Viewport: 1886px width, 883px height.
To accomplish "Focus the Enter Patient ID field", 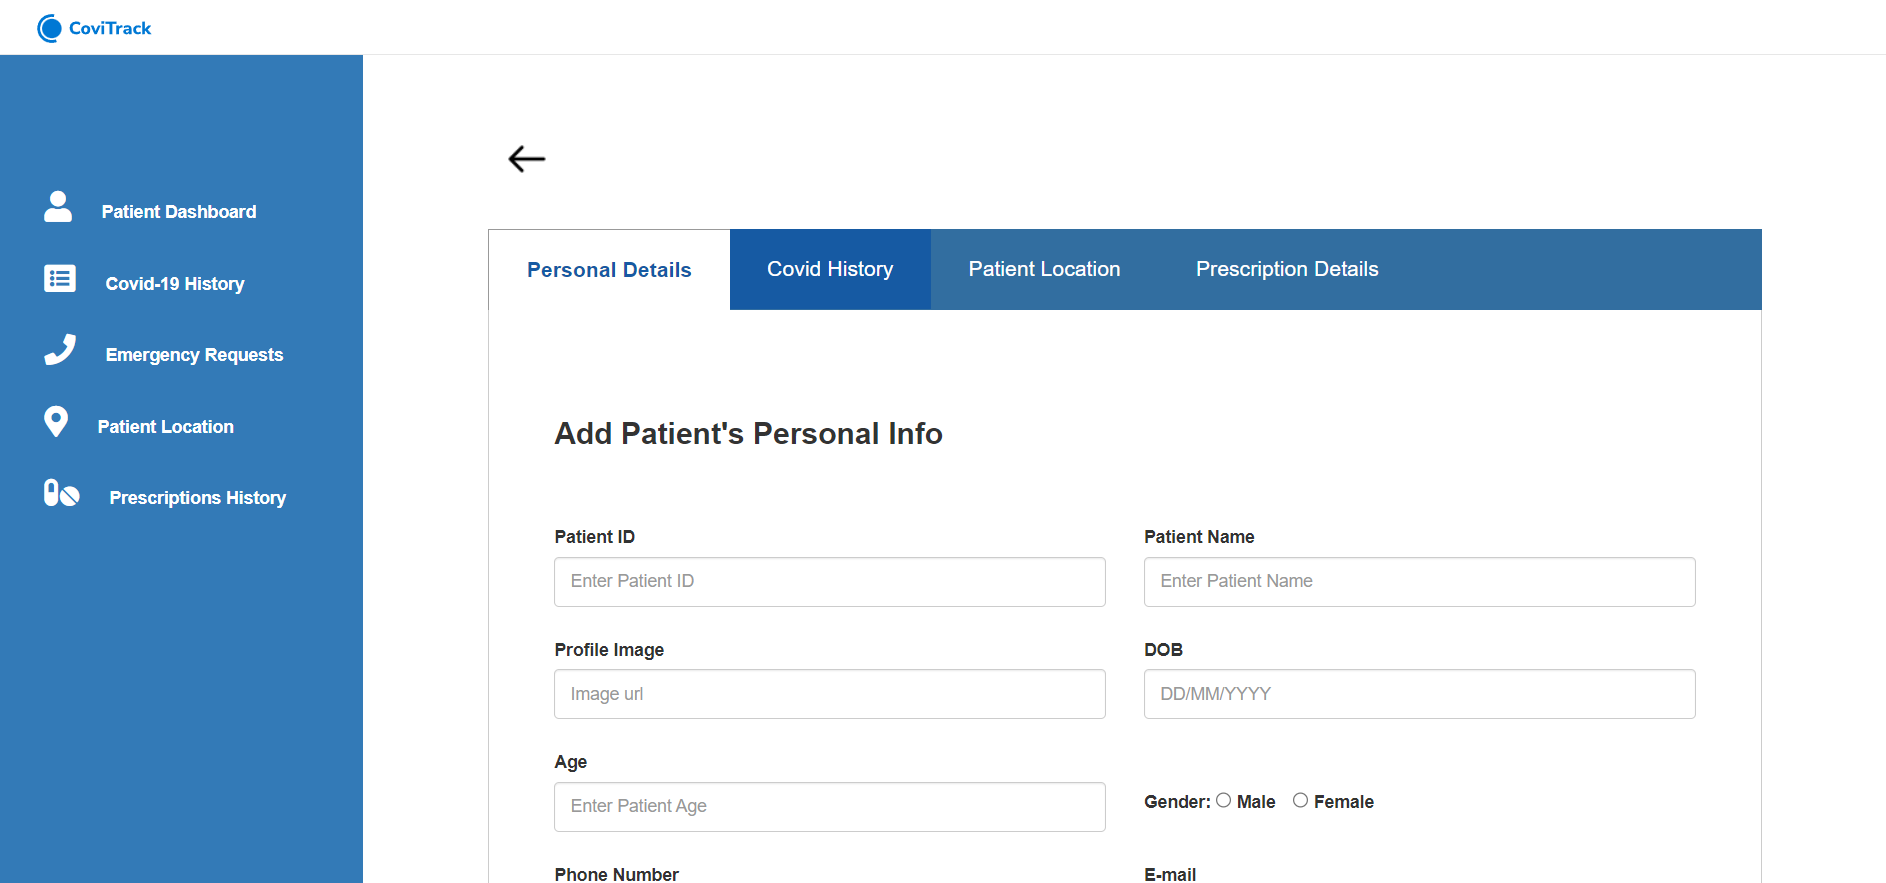I will (830, 582).
